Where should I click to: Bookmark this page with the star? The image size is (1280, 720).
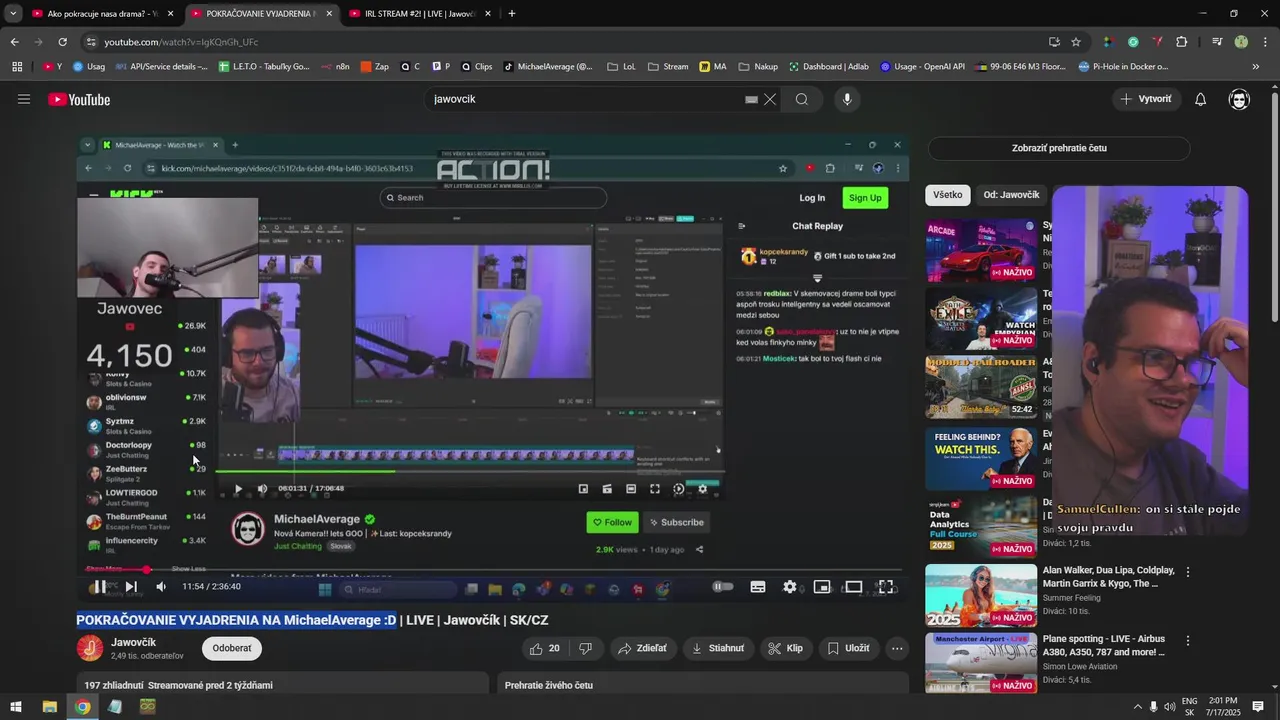point(1076,42)
